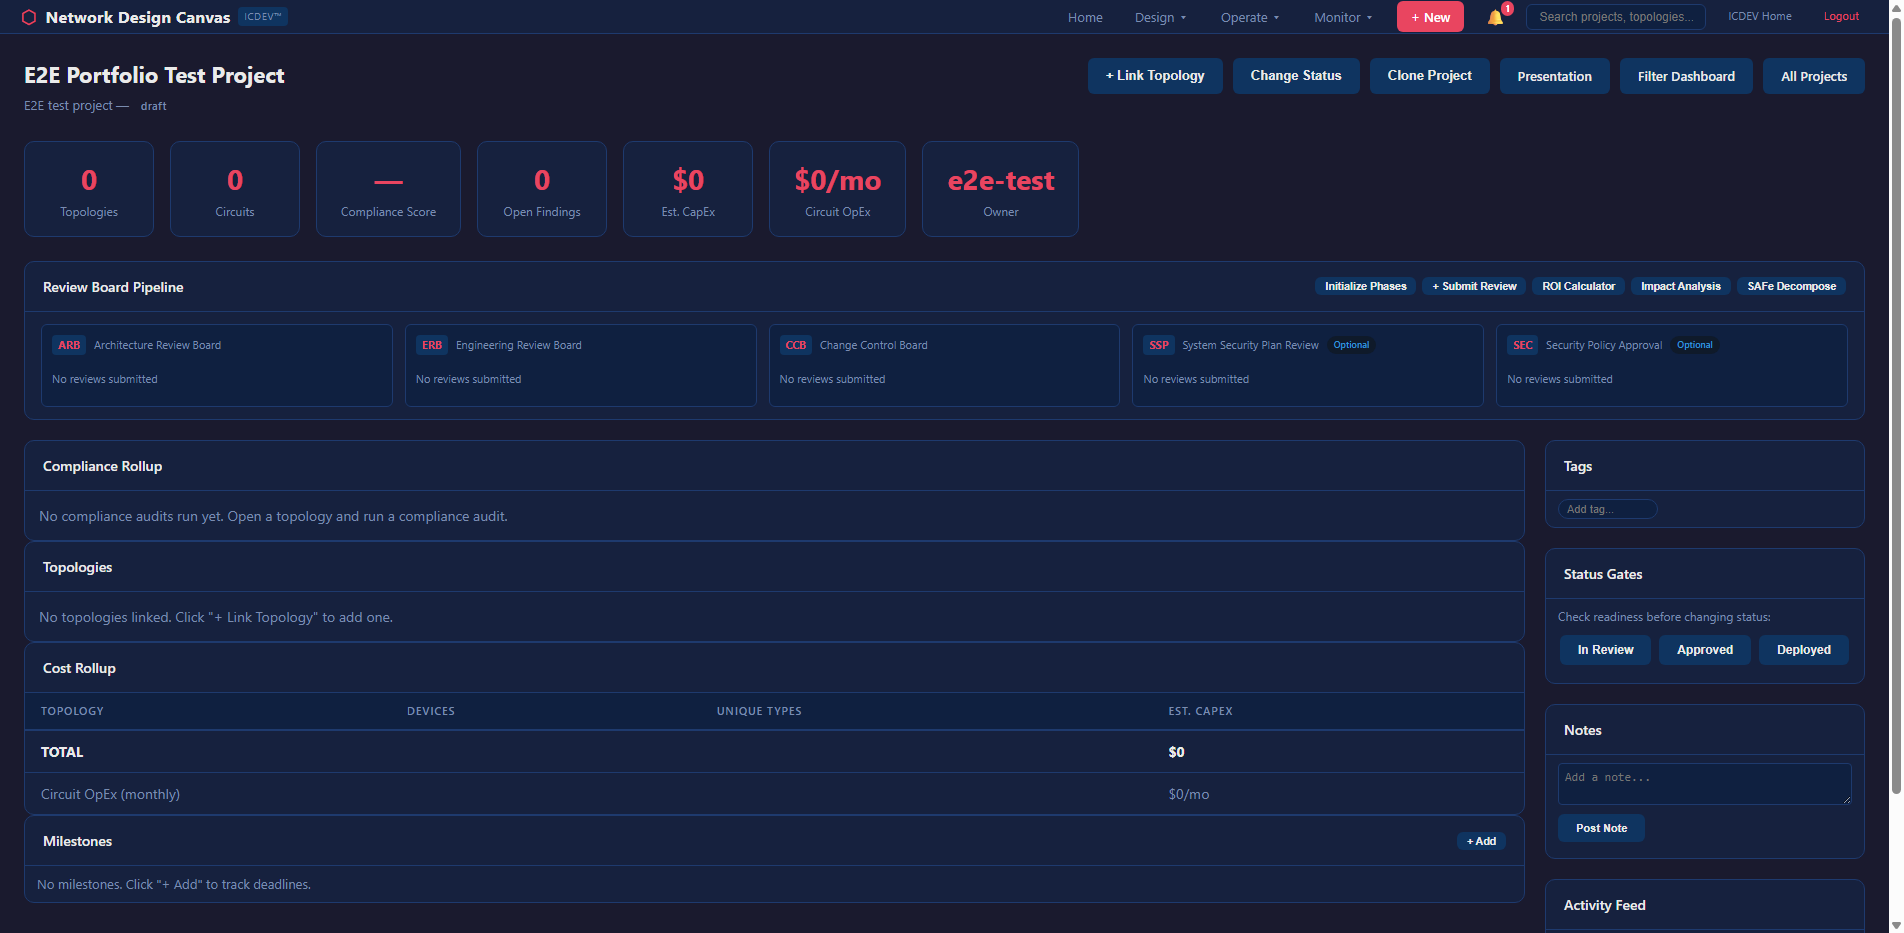Focus the Search projects, topologies field
The image size is (1904, 933).
click(1616, 17)
